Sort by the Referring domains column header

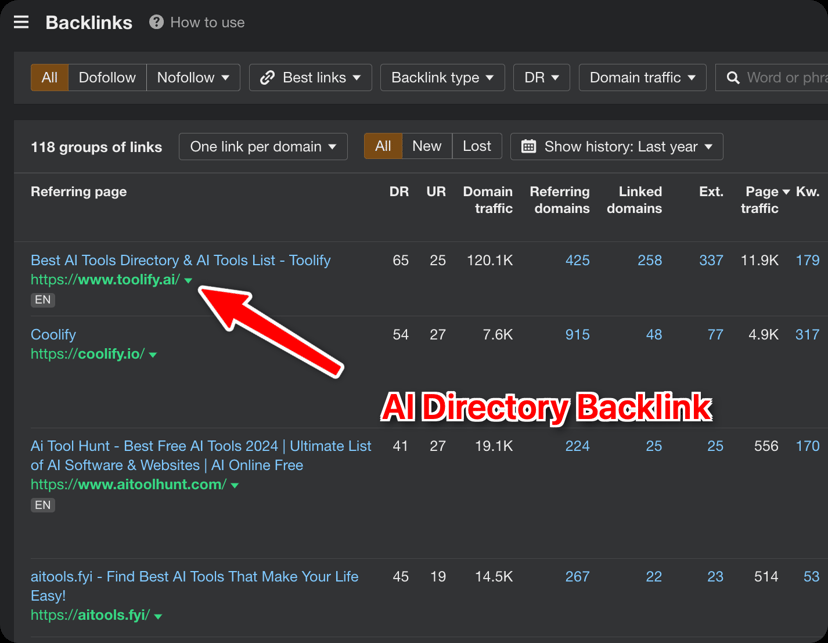coord(559,199)
